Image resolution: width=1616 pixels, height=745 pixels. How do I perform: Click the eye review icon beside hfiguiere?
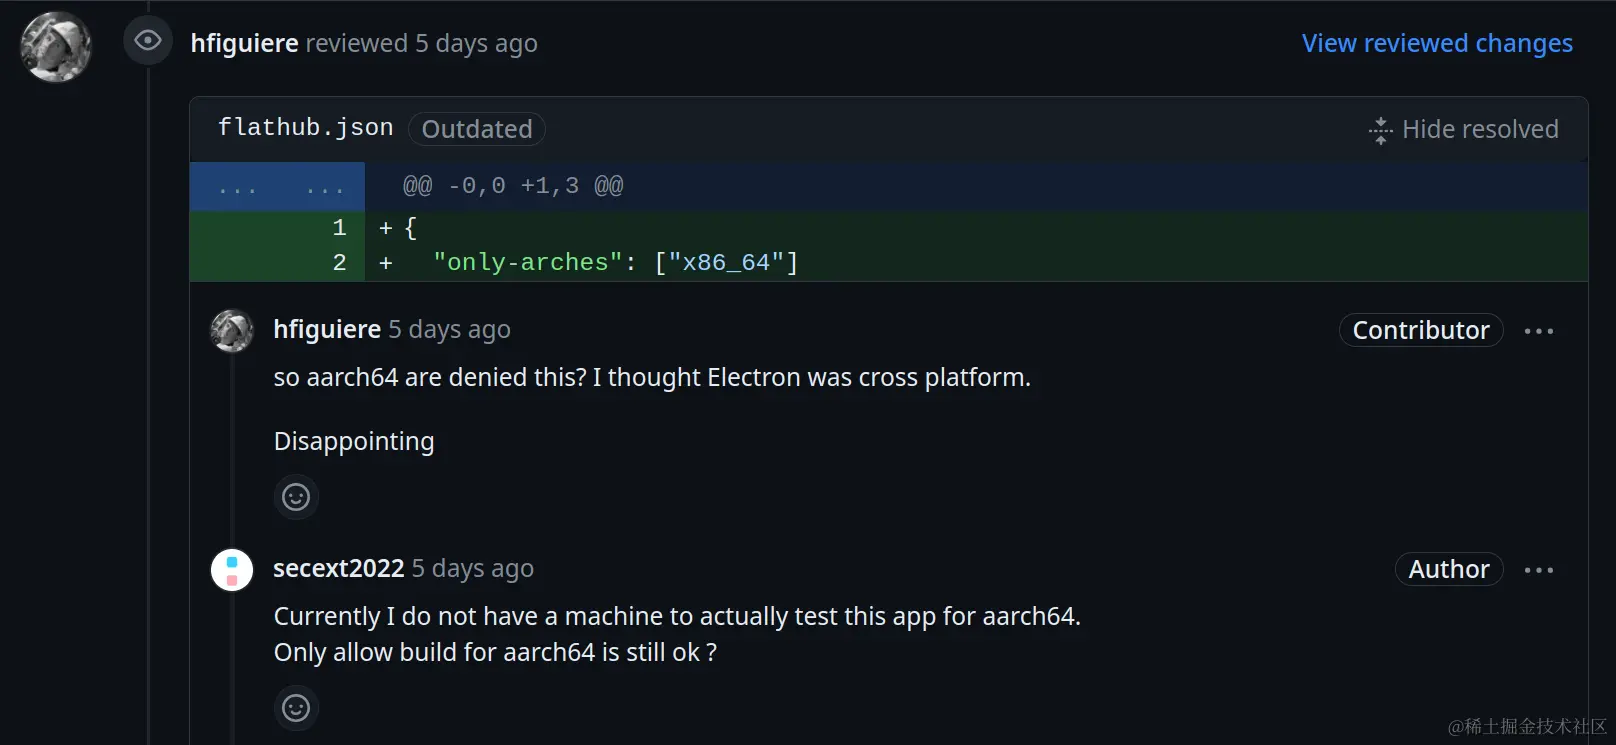148,41
